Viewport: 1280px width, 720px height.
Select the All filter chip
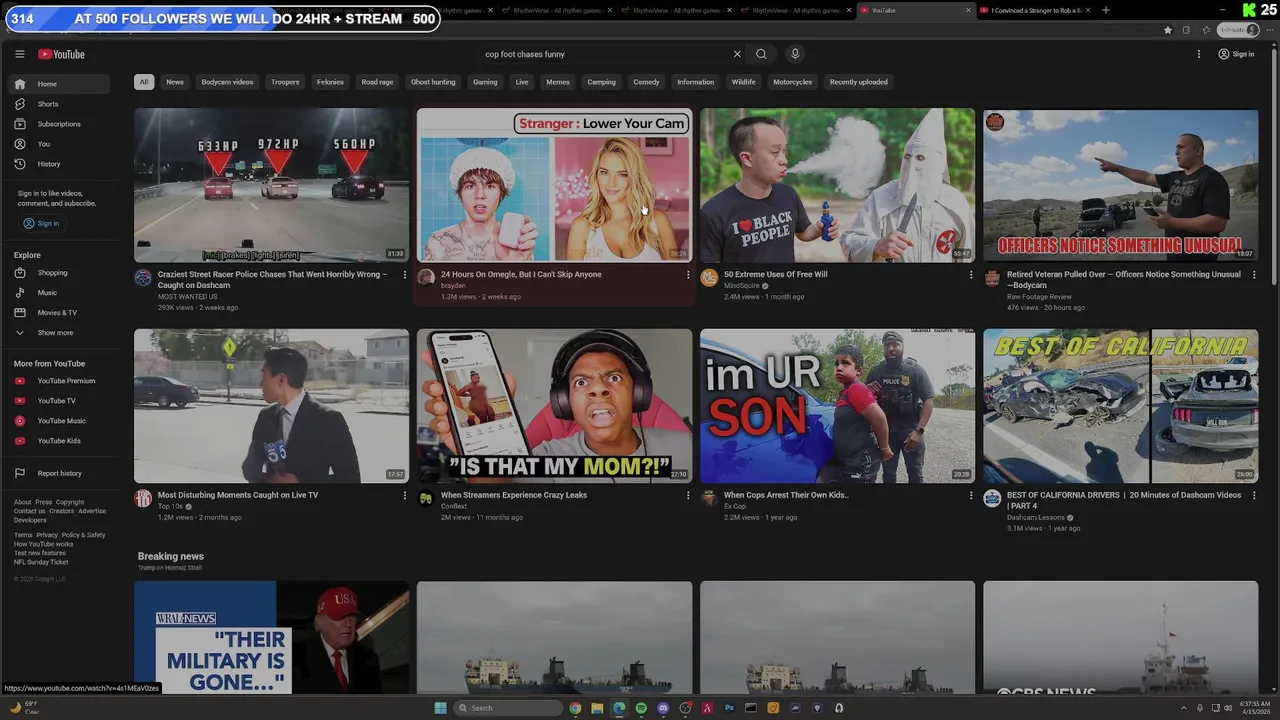[x=144, y=82]
